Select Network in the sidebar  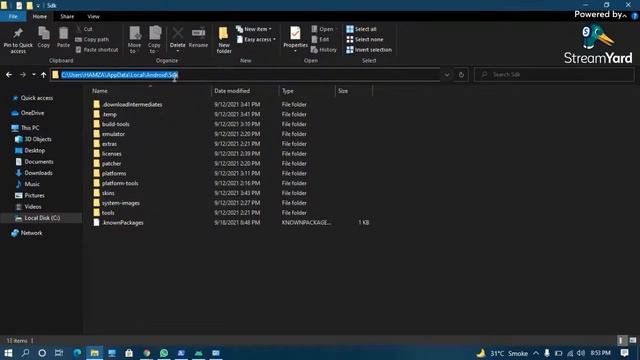click(x=31, y=233)
